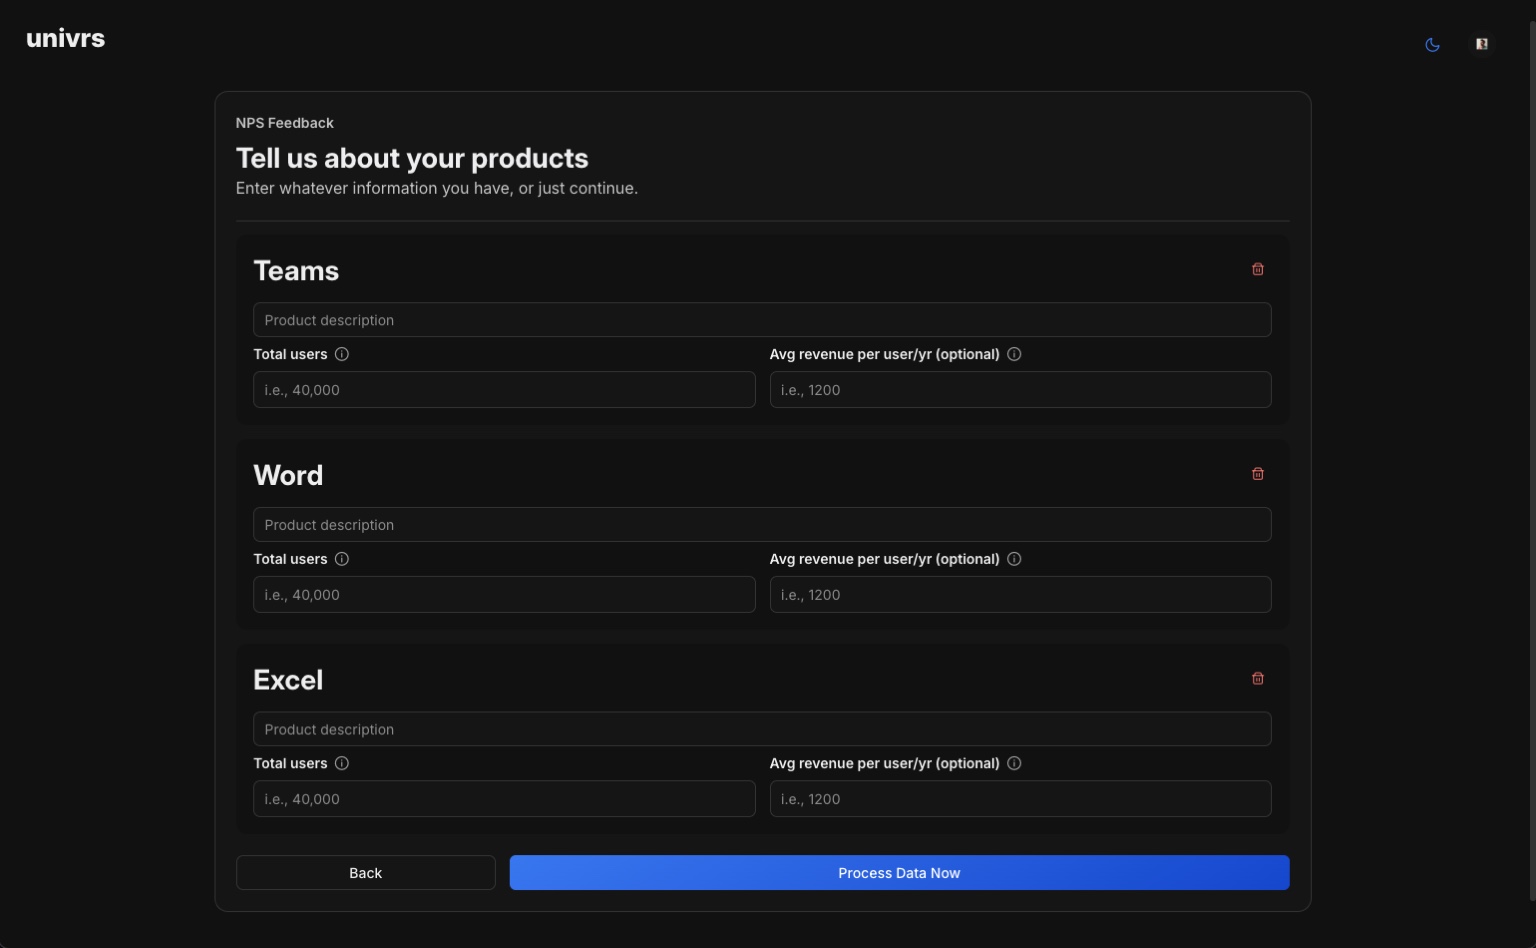Click the 'Tell us about your products' heading
The height and width of the screenshot is (948, 1536).
pos(412,159)
